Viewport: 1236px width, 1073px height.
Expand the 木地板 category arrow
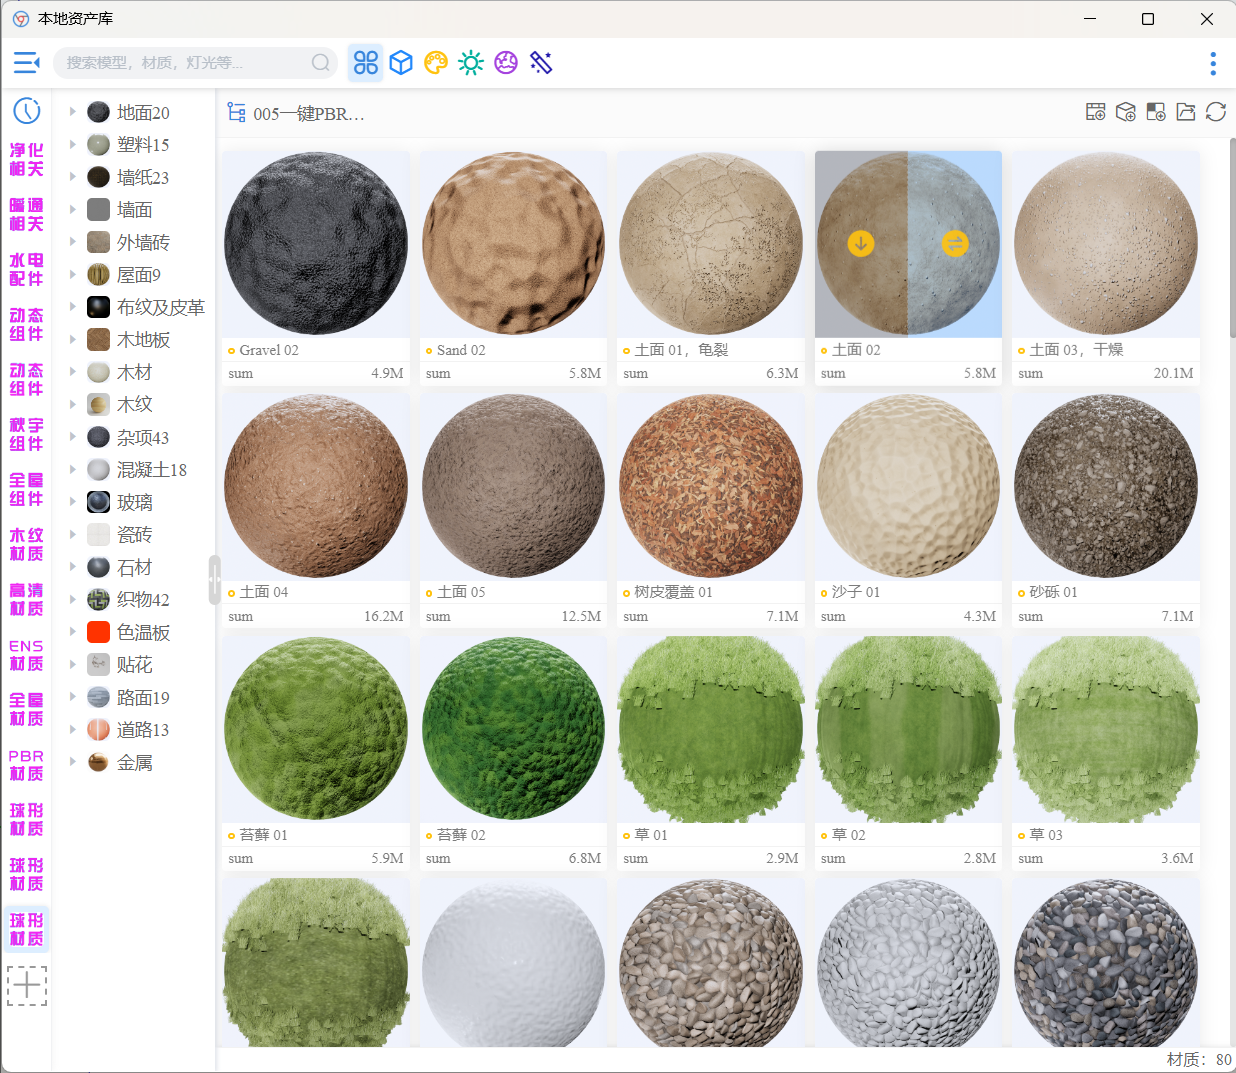click(73, 340)
